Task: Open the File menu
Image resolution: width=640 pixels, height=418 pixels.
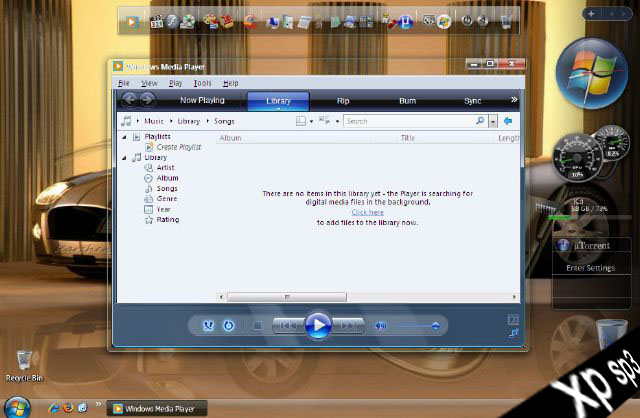Action: (124, 83)
